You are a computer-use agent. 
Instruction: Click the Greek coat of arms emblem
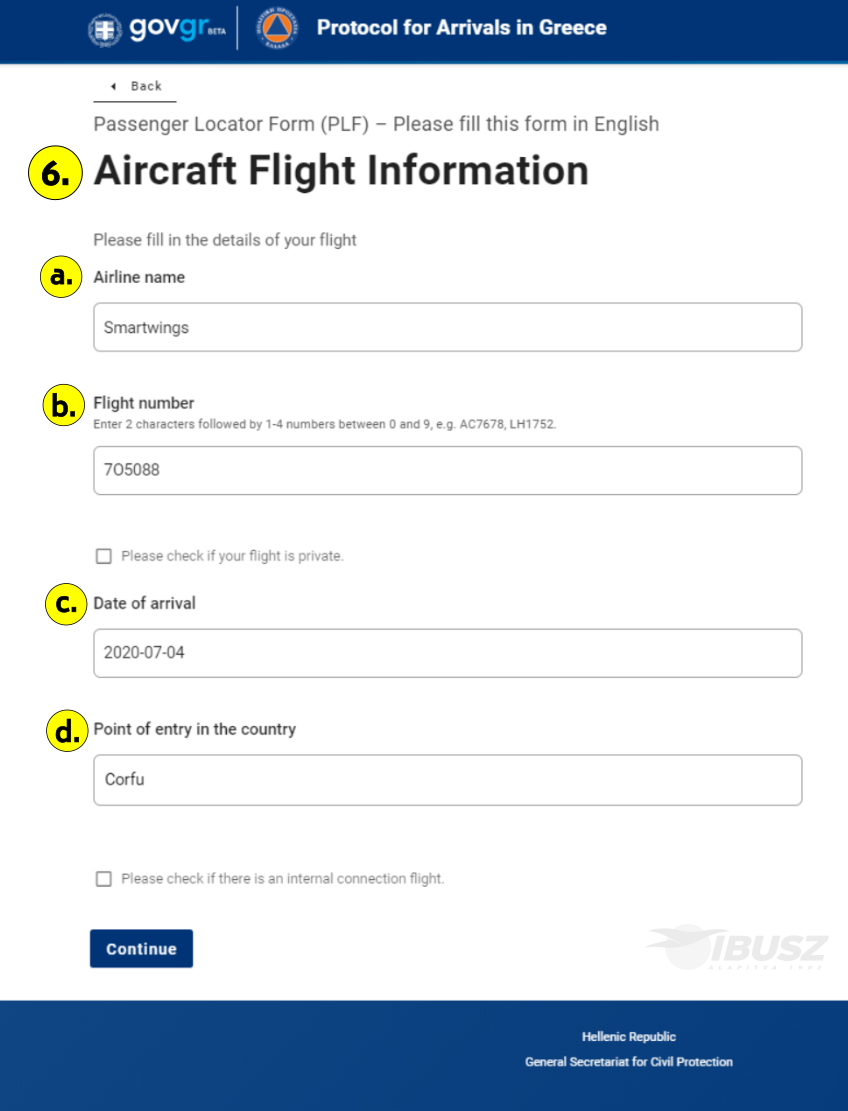pyautogui.click(x=105, y=30)
